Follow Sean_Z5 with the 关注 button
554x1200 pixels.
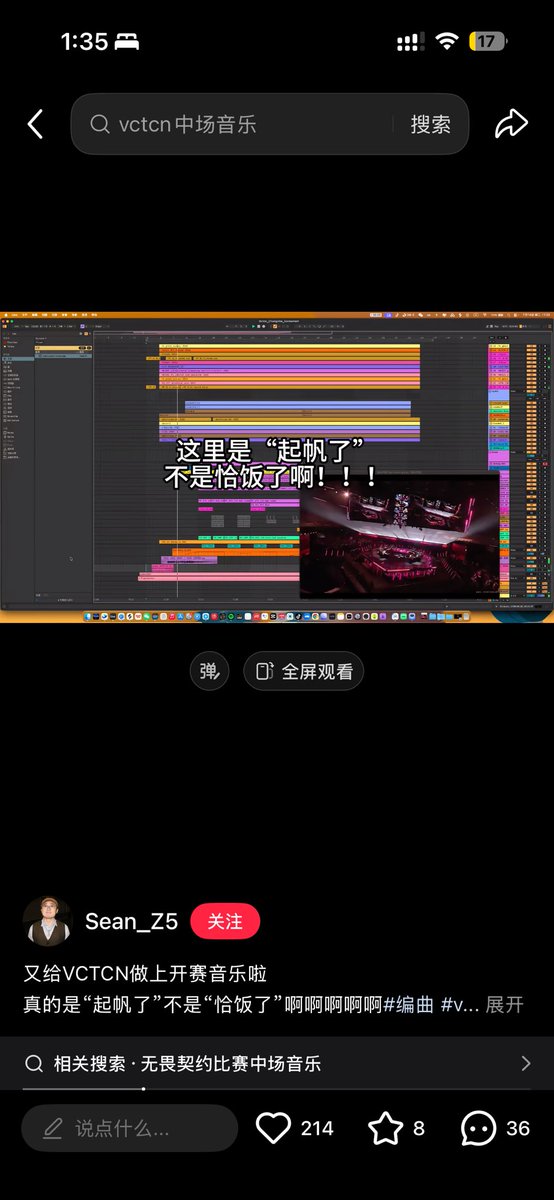225,921
